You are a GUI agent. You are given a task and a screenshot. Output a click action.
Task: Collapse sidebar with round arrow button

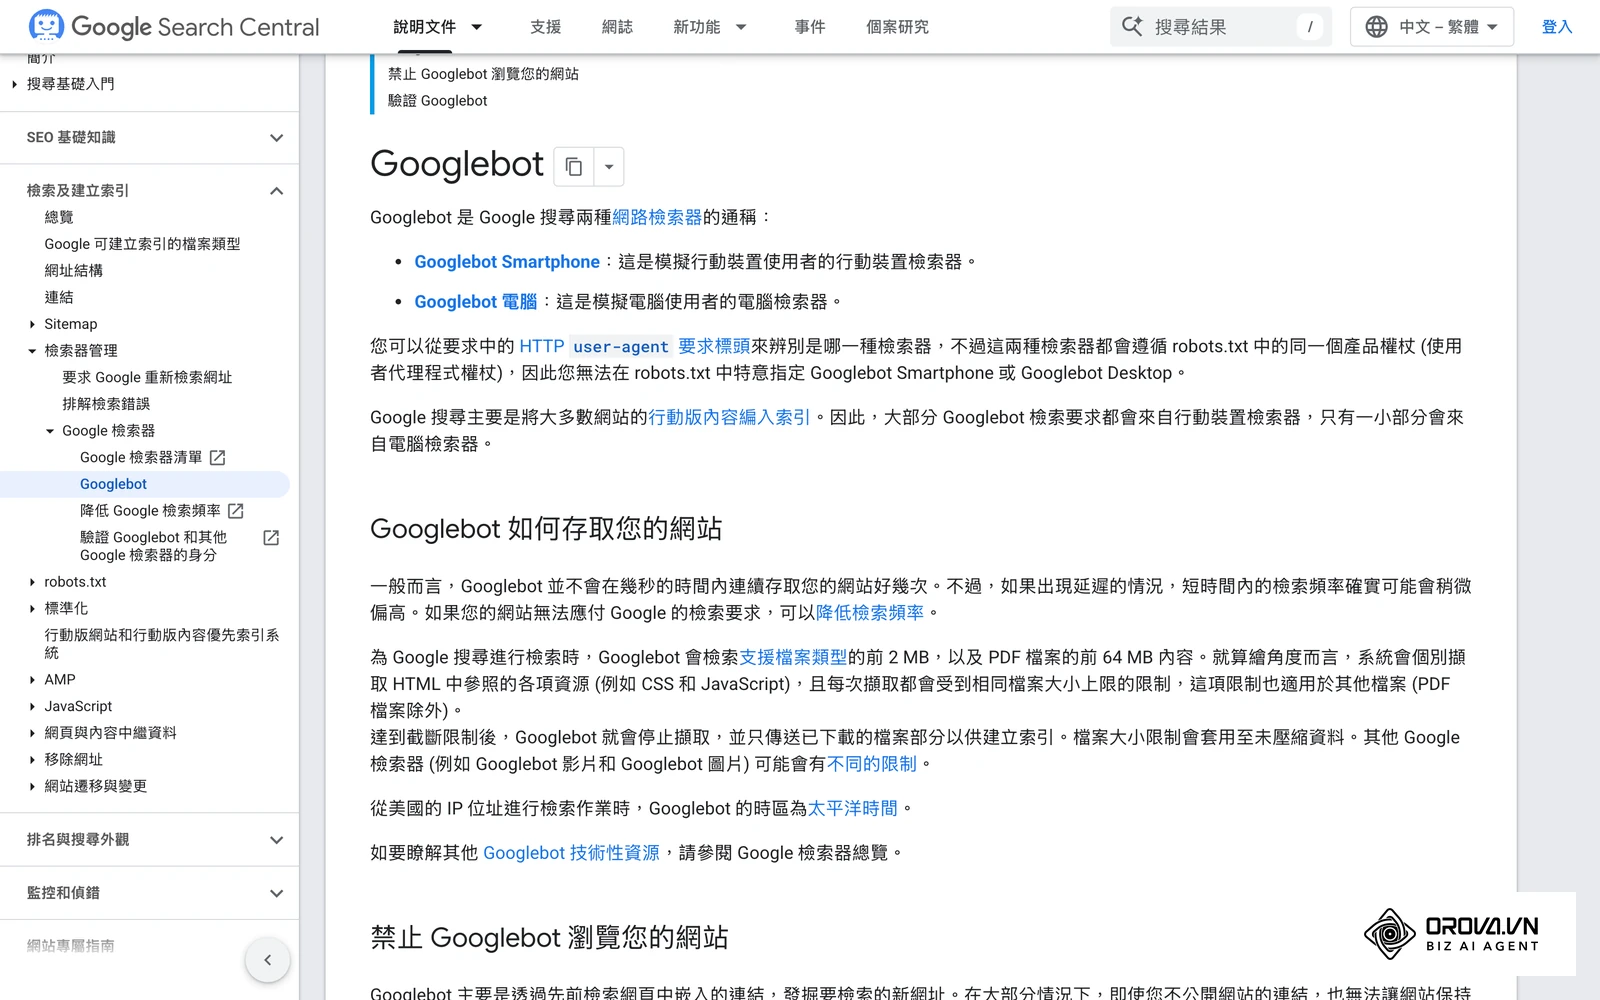tap(267, 960)
